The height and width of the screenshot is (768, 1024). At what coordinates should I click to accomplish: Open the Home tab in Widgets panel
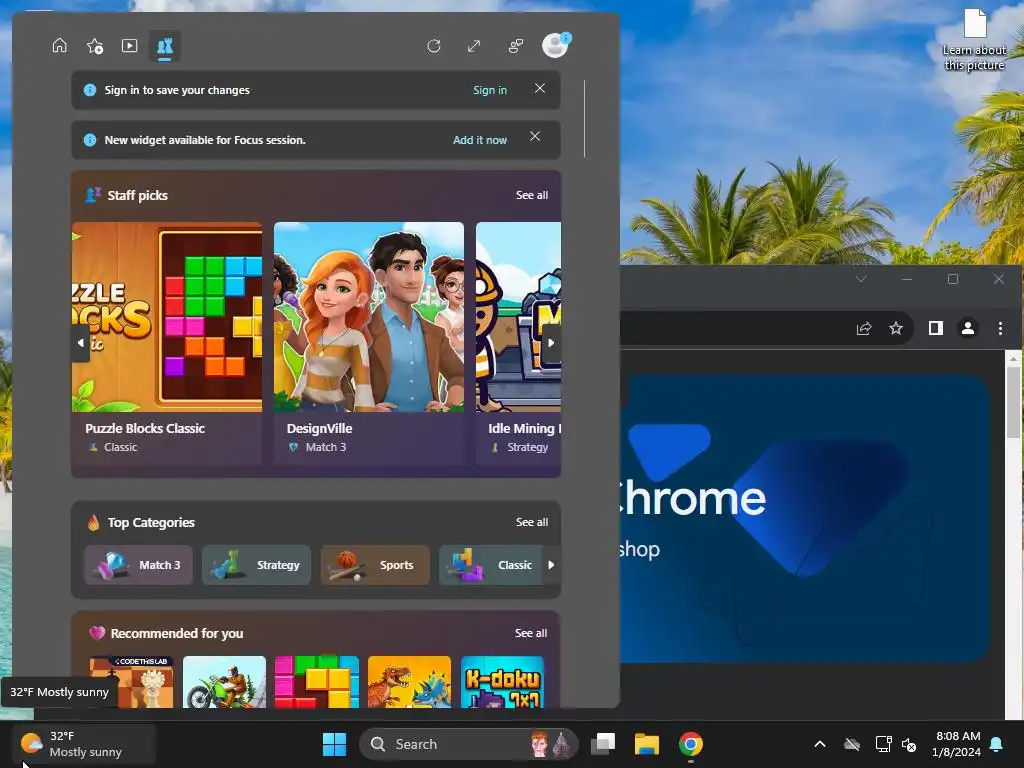(59, 46)
